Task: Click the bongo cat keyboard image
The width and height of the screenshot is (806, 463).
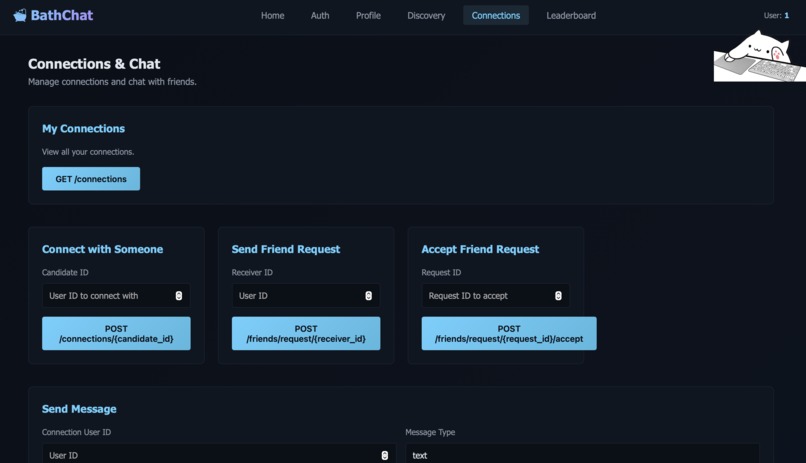Action: click(x=760, y=56)
